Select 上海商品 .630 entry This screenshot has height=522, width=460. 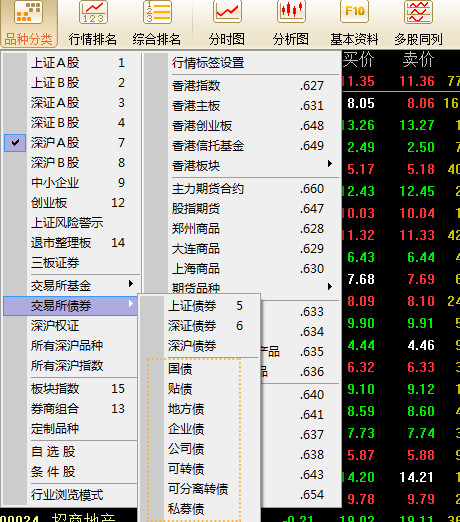[x=242, y=269]
